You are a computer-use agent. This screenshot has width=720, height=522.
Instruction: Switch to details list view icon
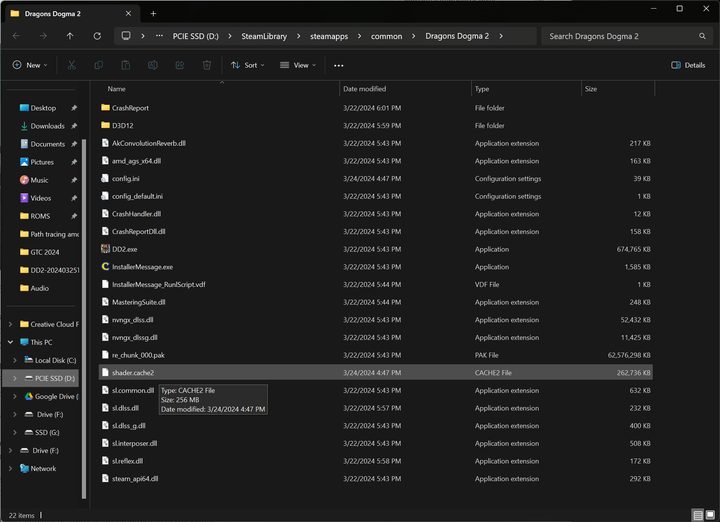click(698, 515)
